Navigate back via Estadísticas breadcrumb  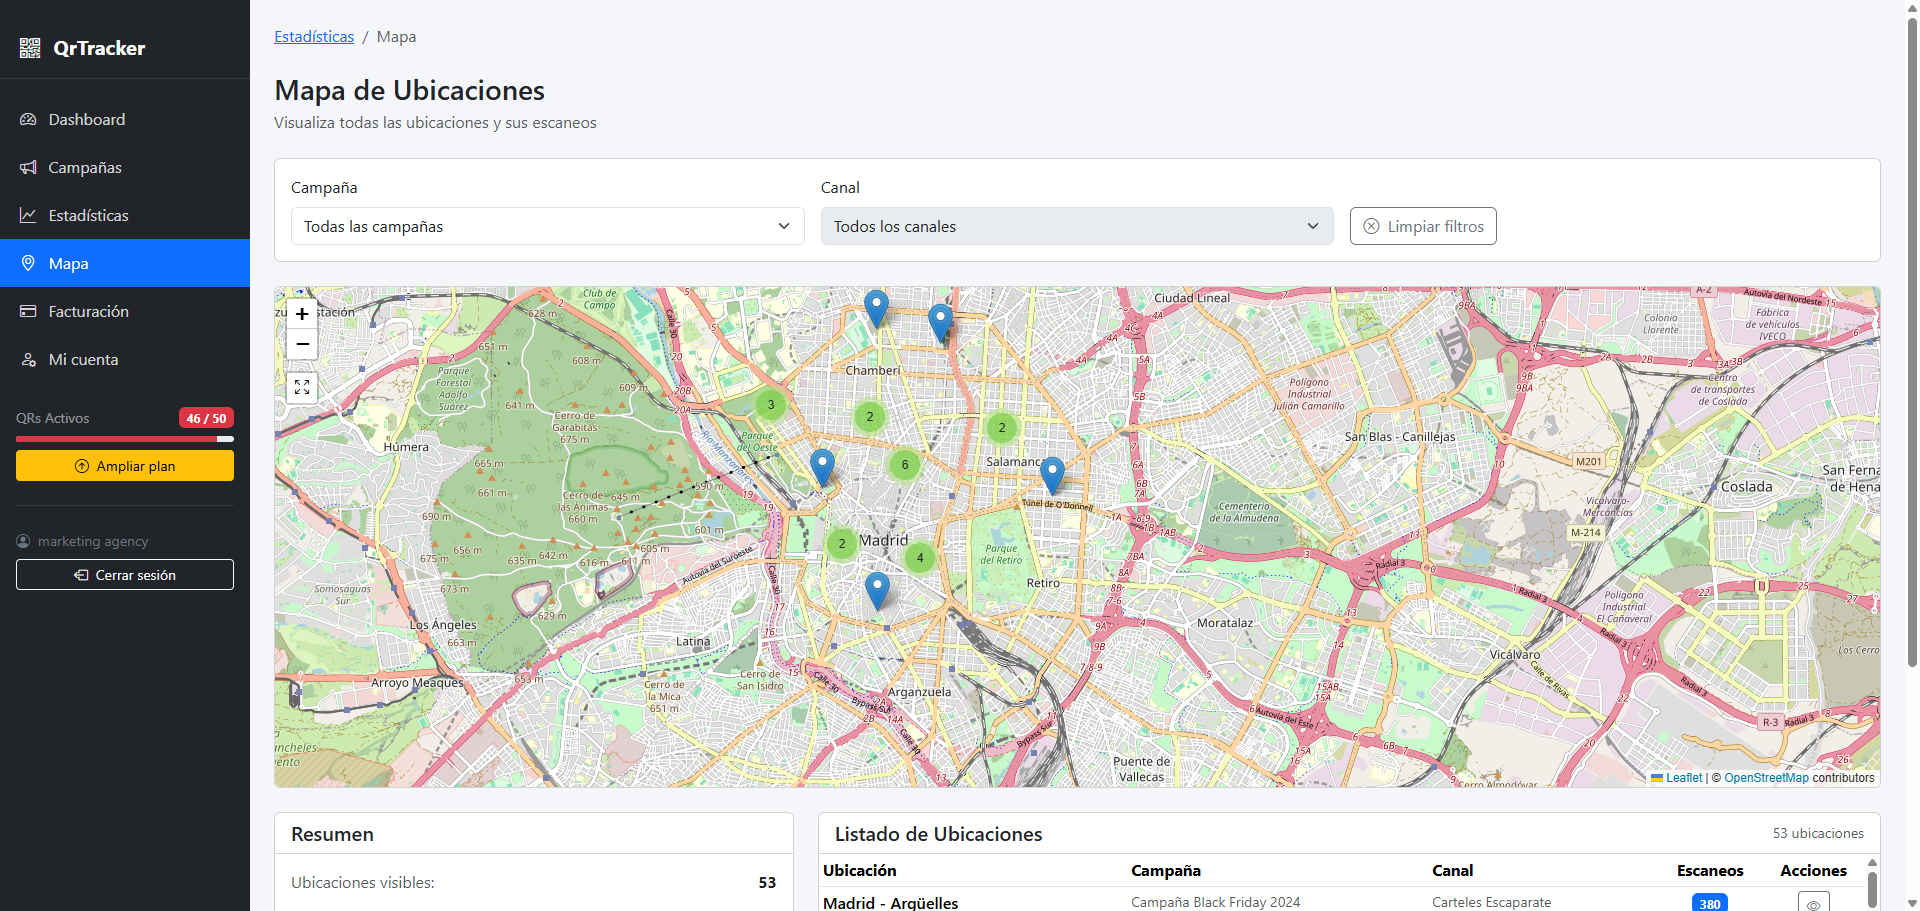(314, 36)
